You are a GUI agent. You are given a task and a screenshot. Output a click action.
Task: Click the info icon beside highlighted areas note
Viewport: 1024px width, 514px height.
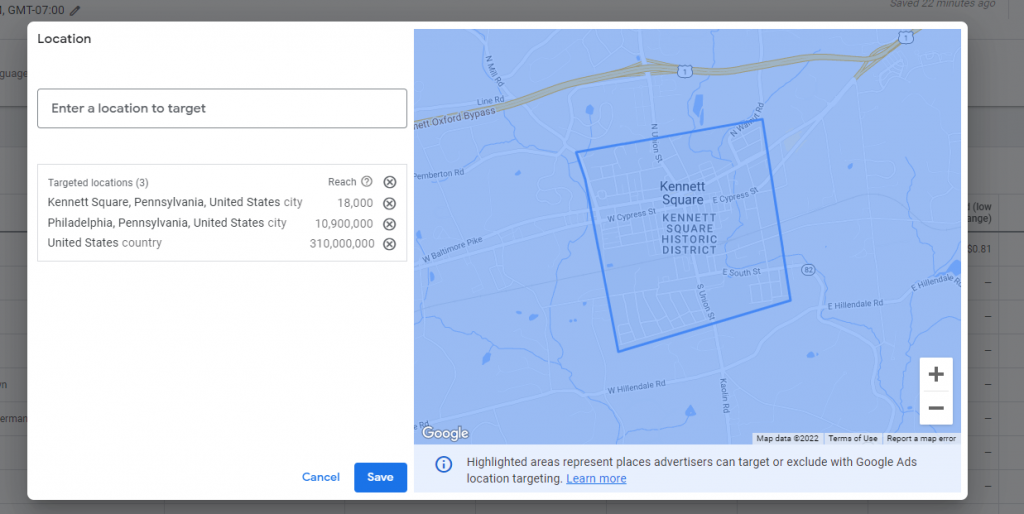pyautogui.click(x=443, y=464)
